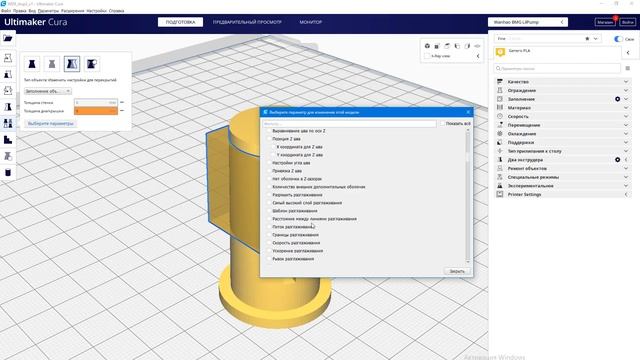Check Позиция Z шва setting
The image size is (640, 360).
coord(269,139)
